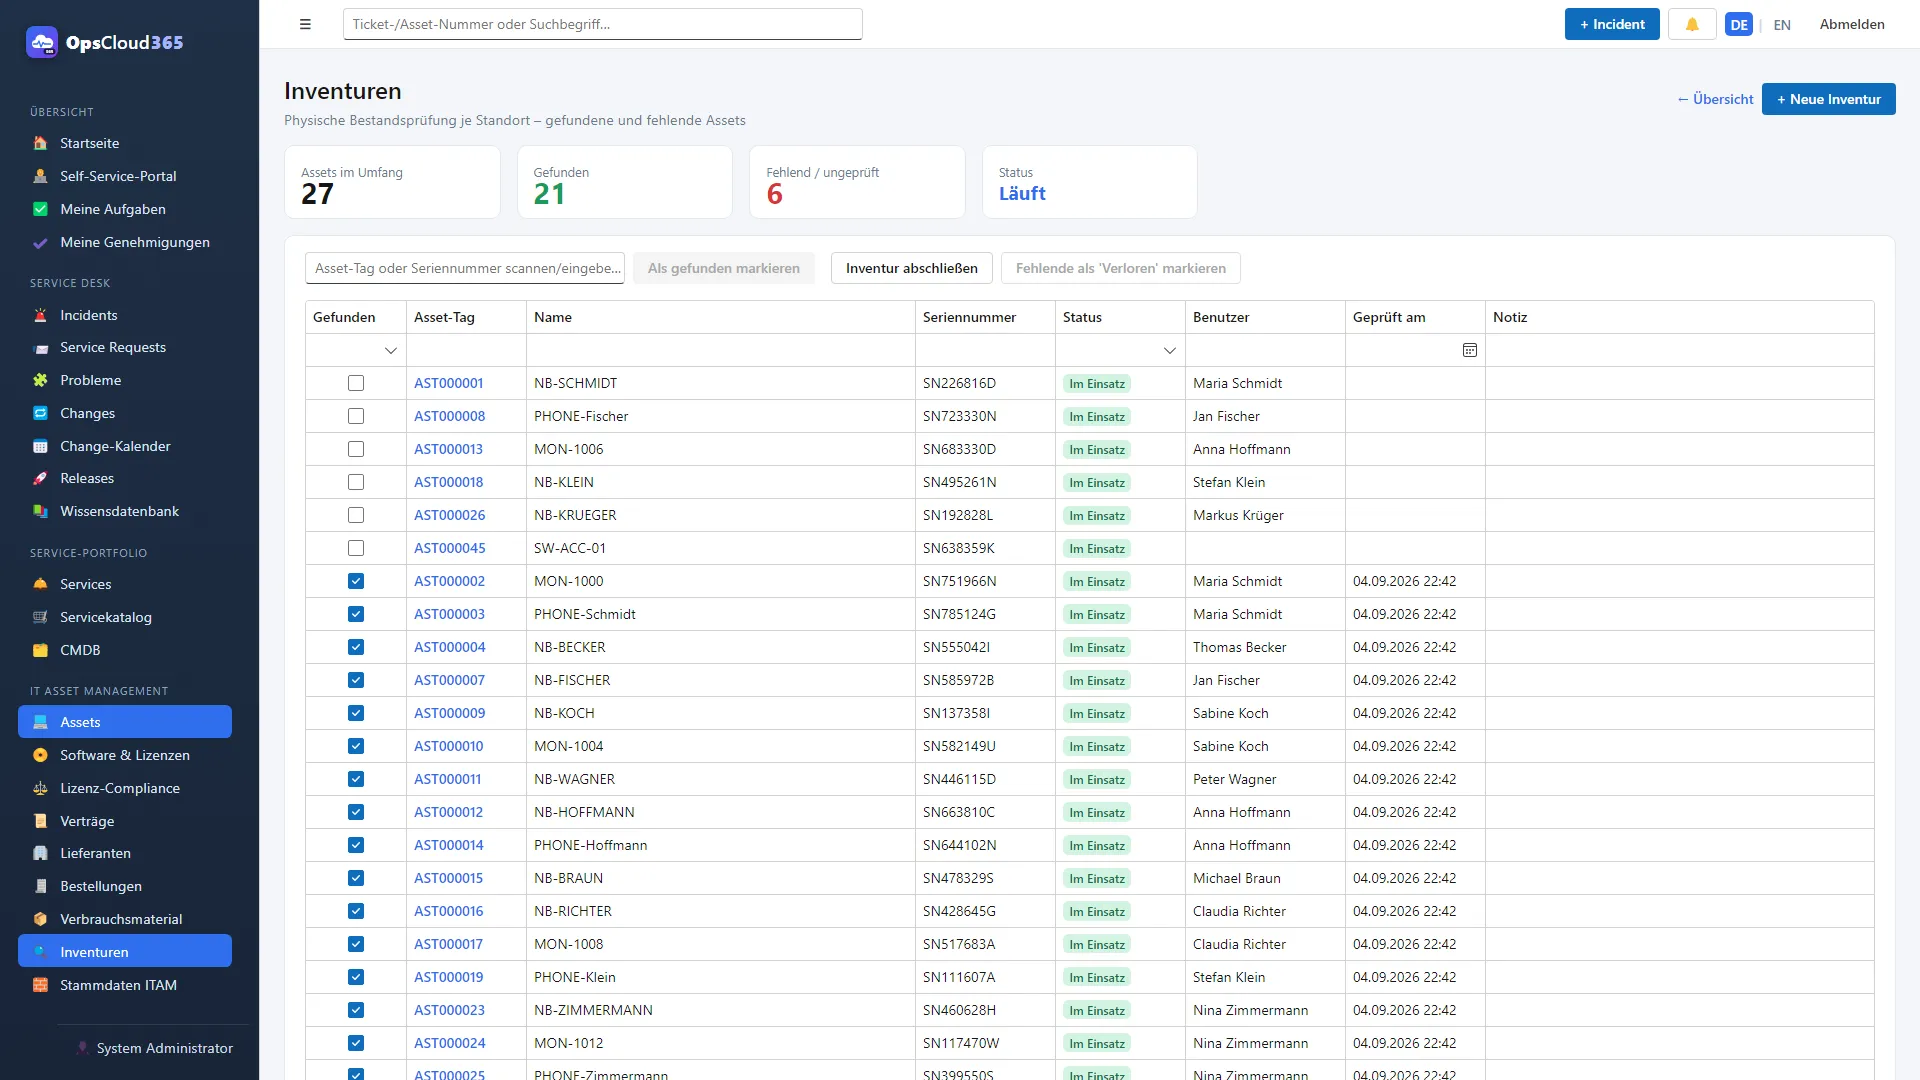
Task: Click the Service Requests icon
Action: click(40, 347)
